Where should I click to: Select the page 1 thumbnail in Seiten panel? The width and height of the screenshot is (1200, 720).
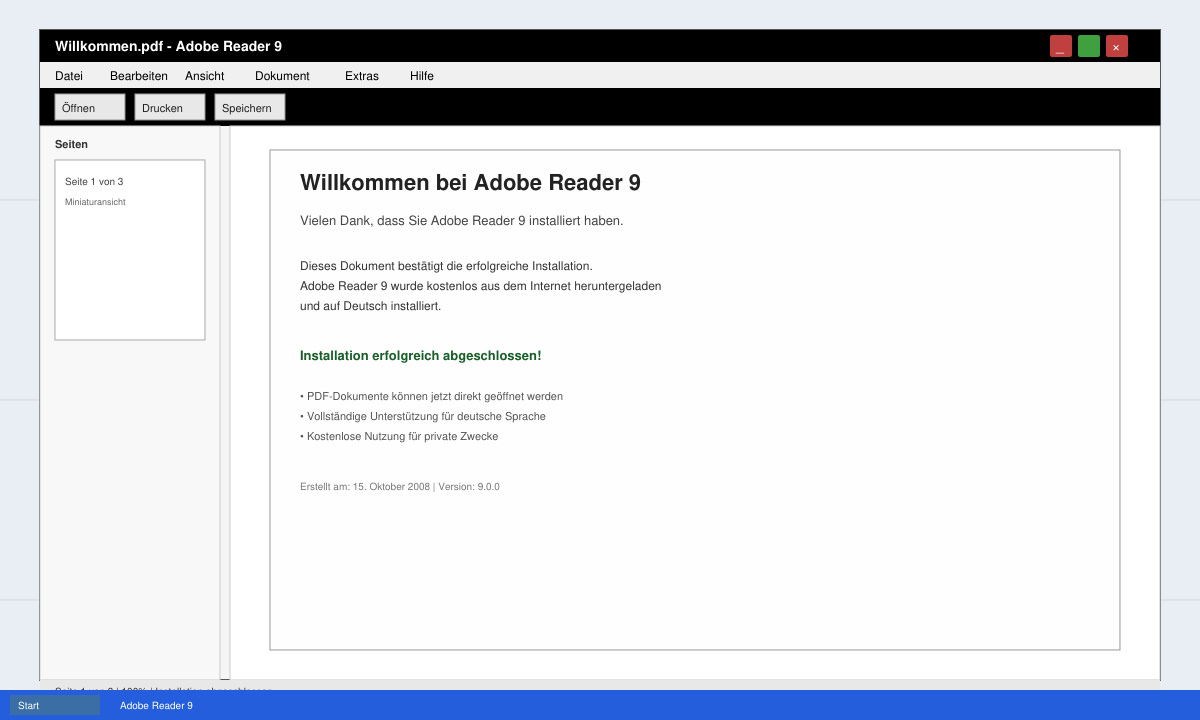130,250
